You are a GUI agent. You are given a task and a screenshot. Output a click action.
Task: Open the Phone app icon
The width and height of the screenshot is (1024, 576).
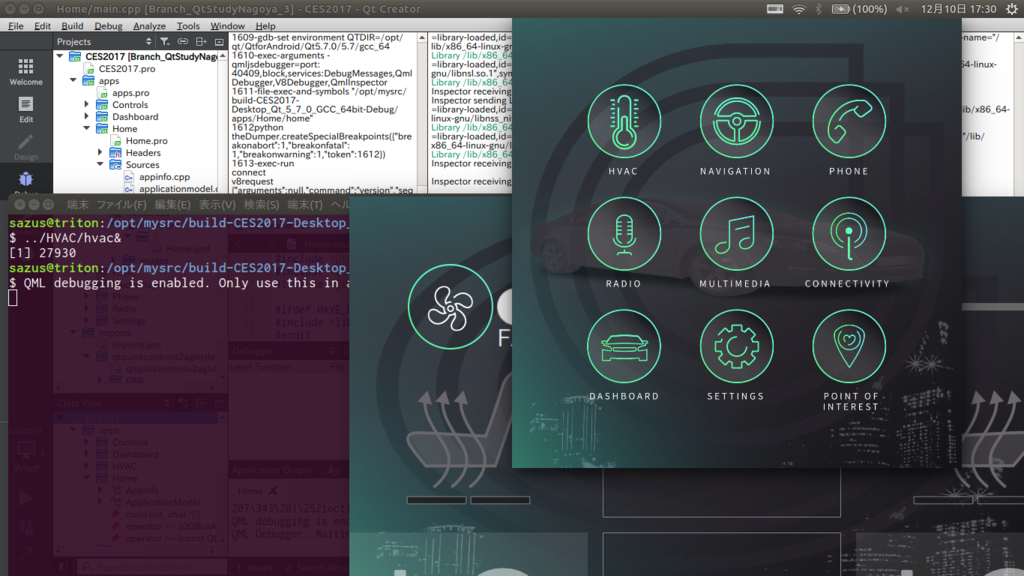pyautogui.click(x=848, y=121)
